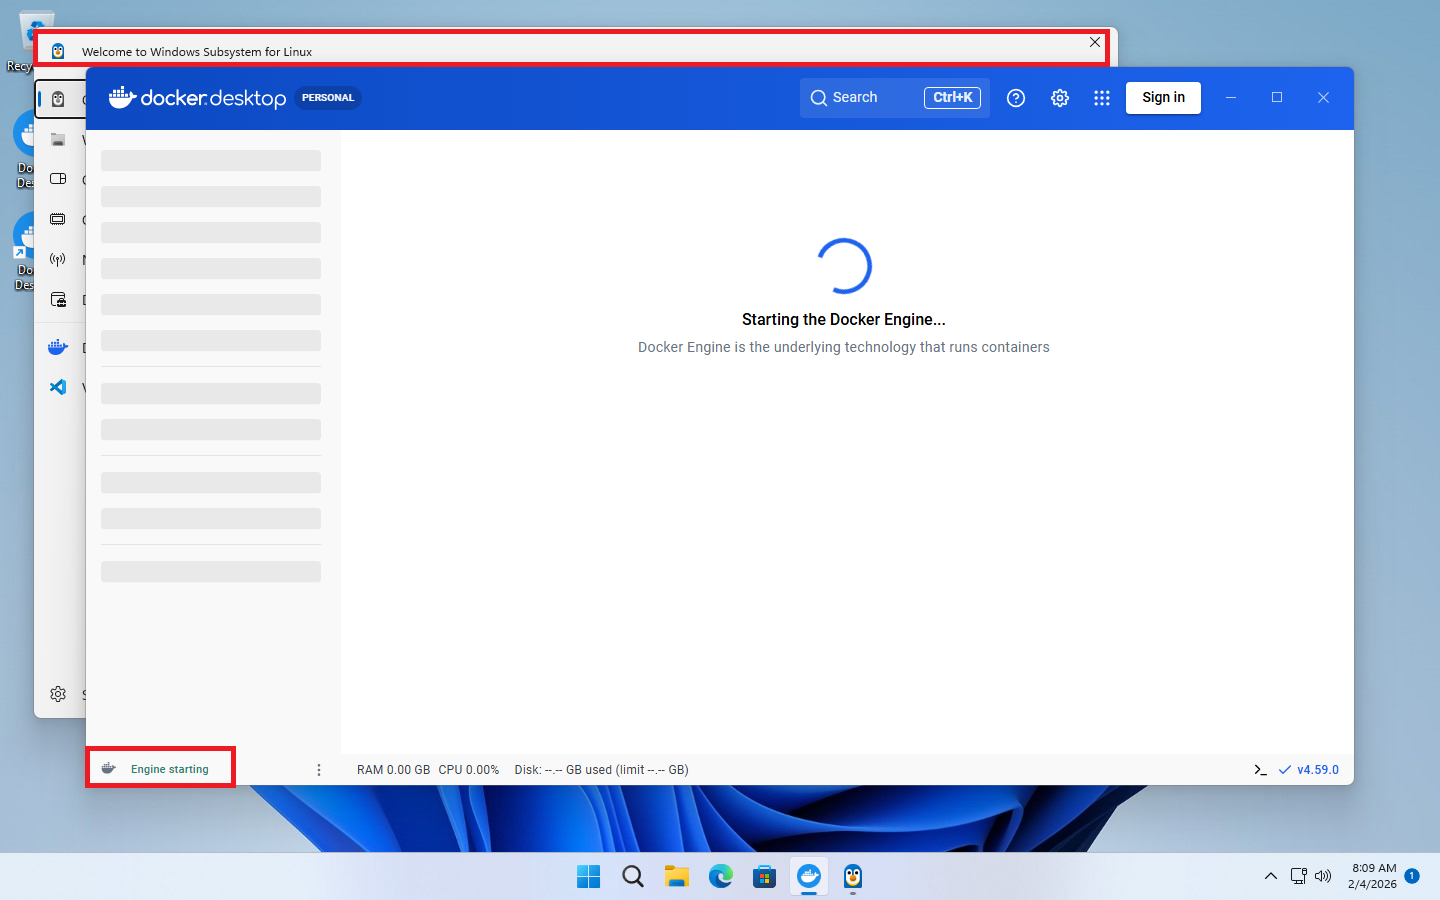Open the terminal icon in status bar
This screenshot has width=1440, height=900.
pos(1260,770)
